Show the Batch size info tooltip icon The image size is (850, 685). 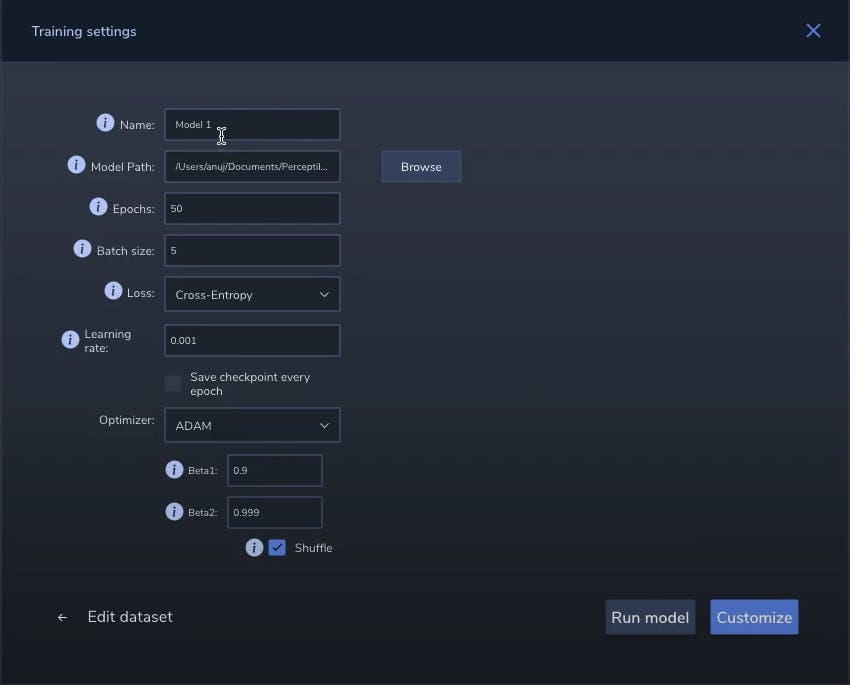point(82,249)
